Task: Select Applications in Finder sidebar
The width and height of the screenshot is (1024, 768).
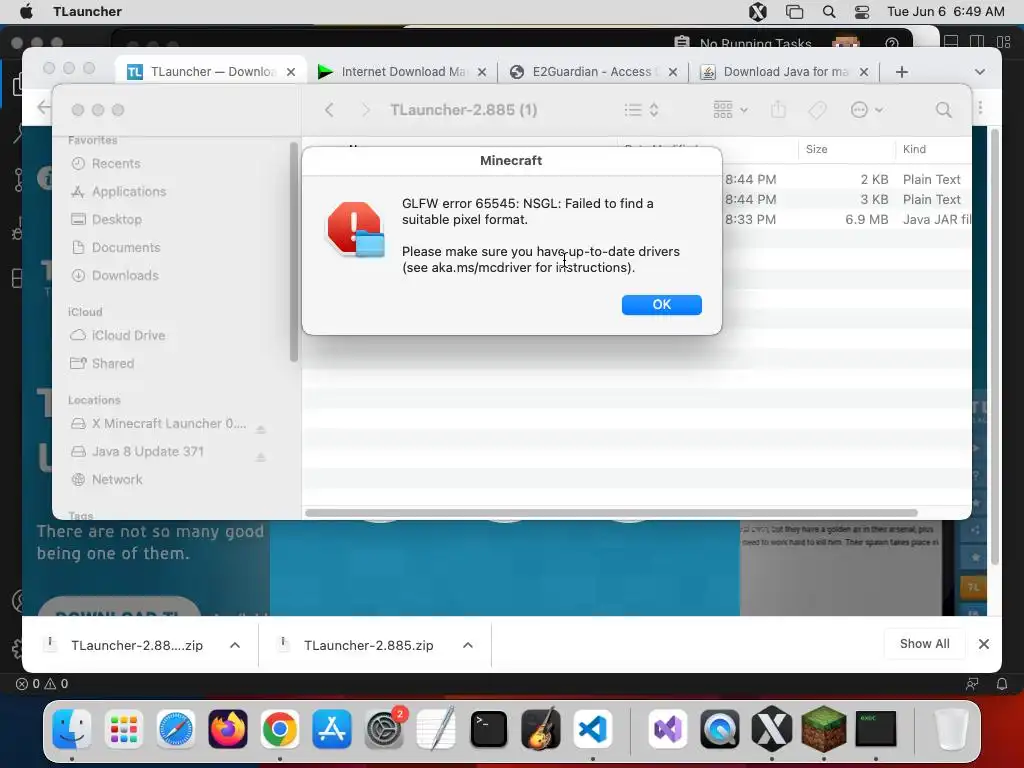Action: 129,191
